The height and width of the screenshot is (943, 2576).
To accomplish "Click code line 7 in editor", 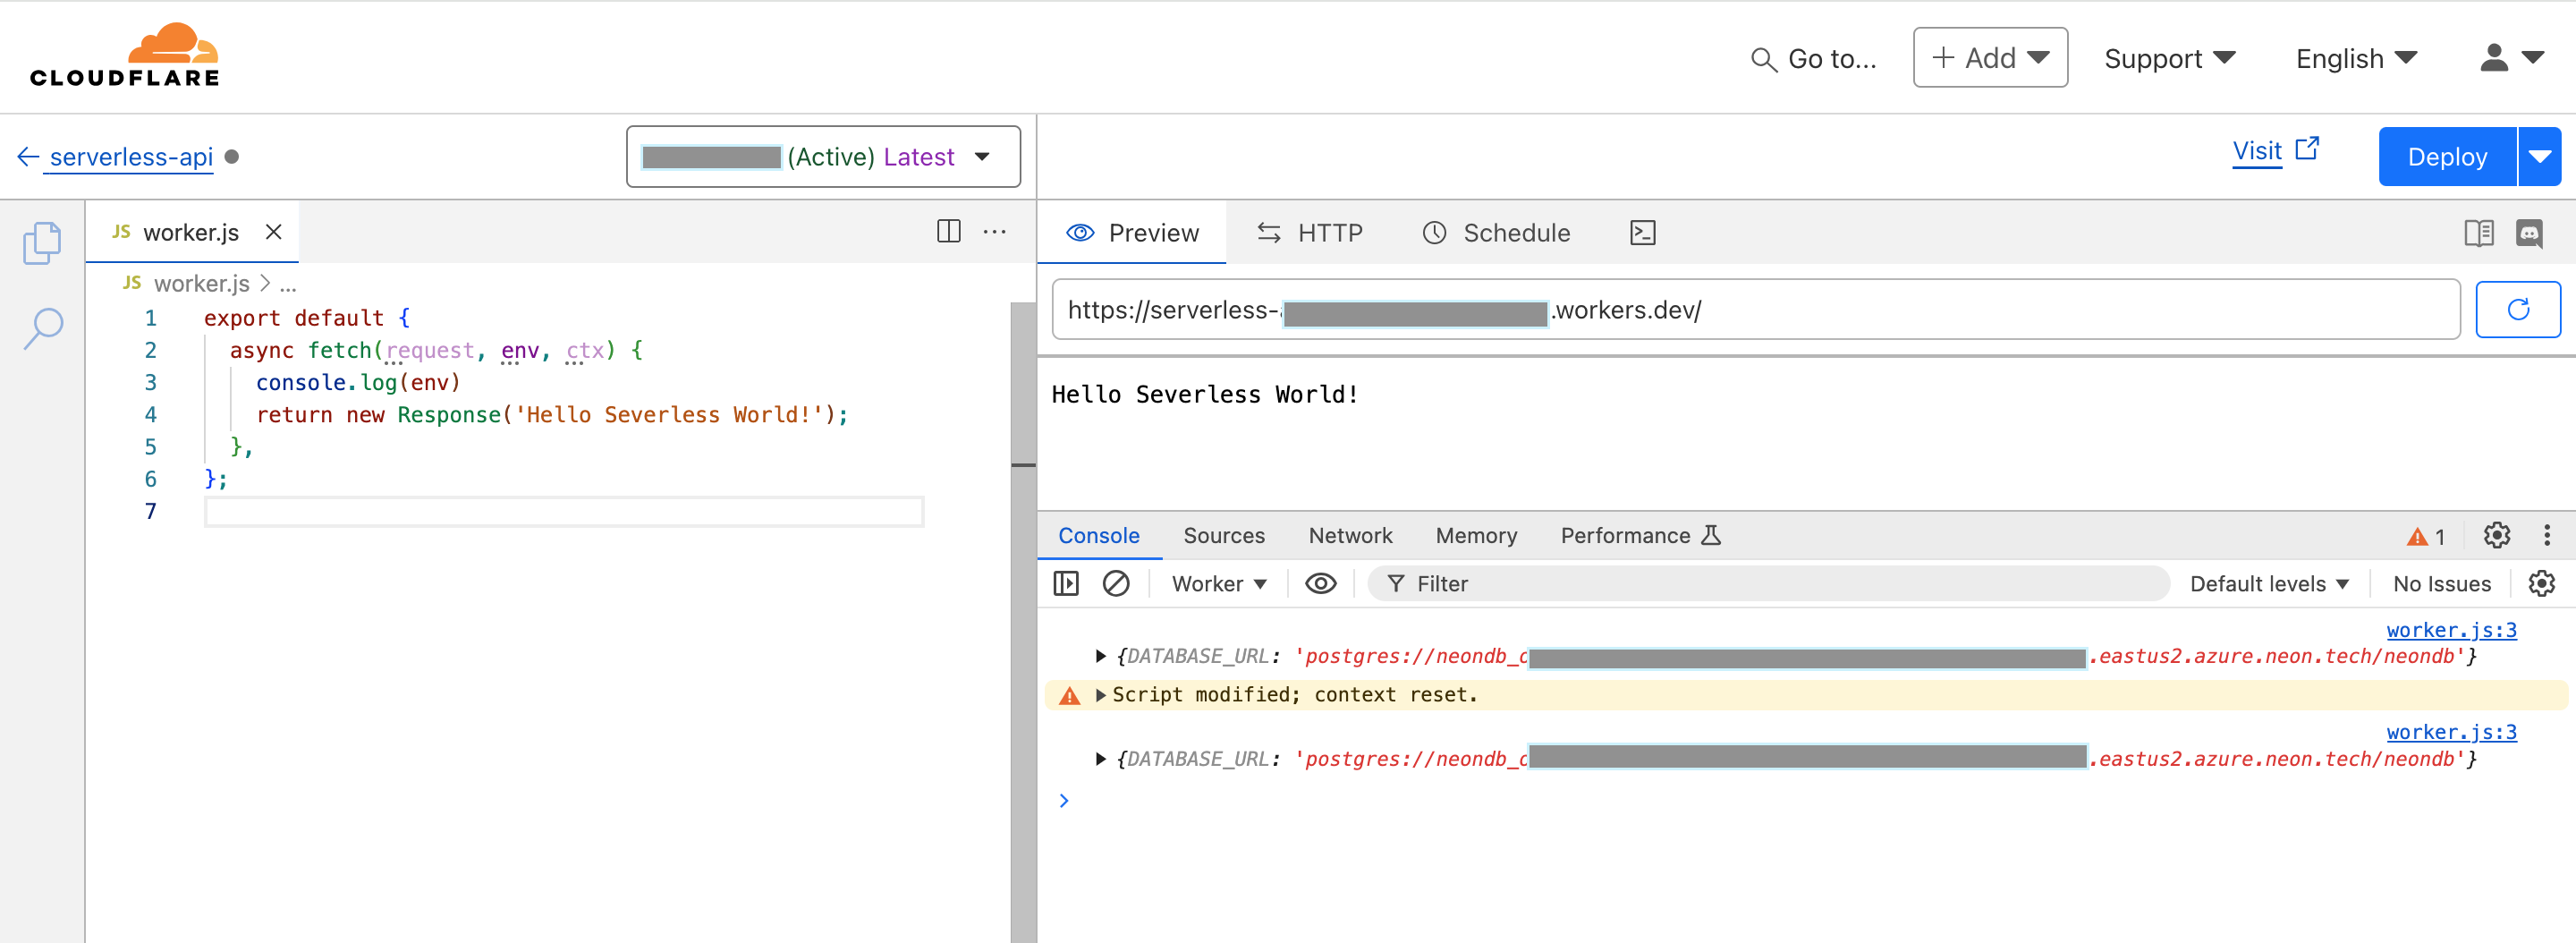I will (563, 512).
